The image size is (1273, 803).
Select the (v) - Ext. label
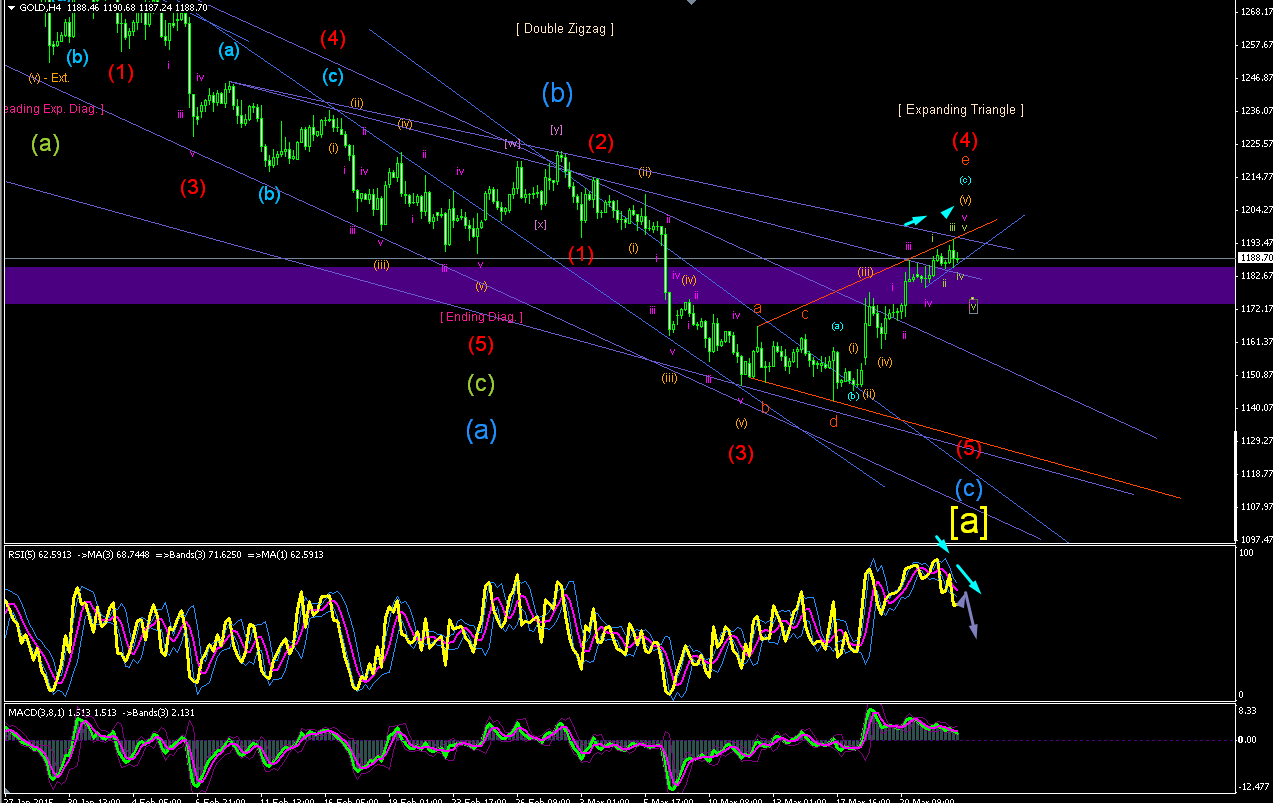coord(48,77)
